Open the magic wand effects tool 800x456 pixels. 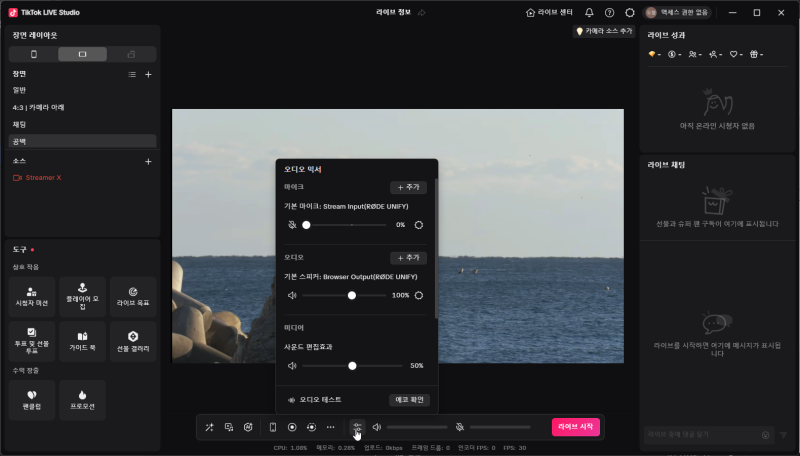coord(210,427)
